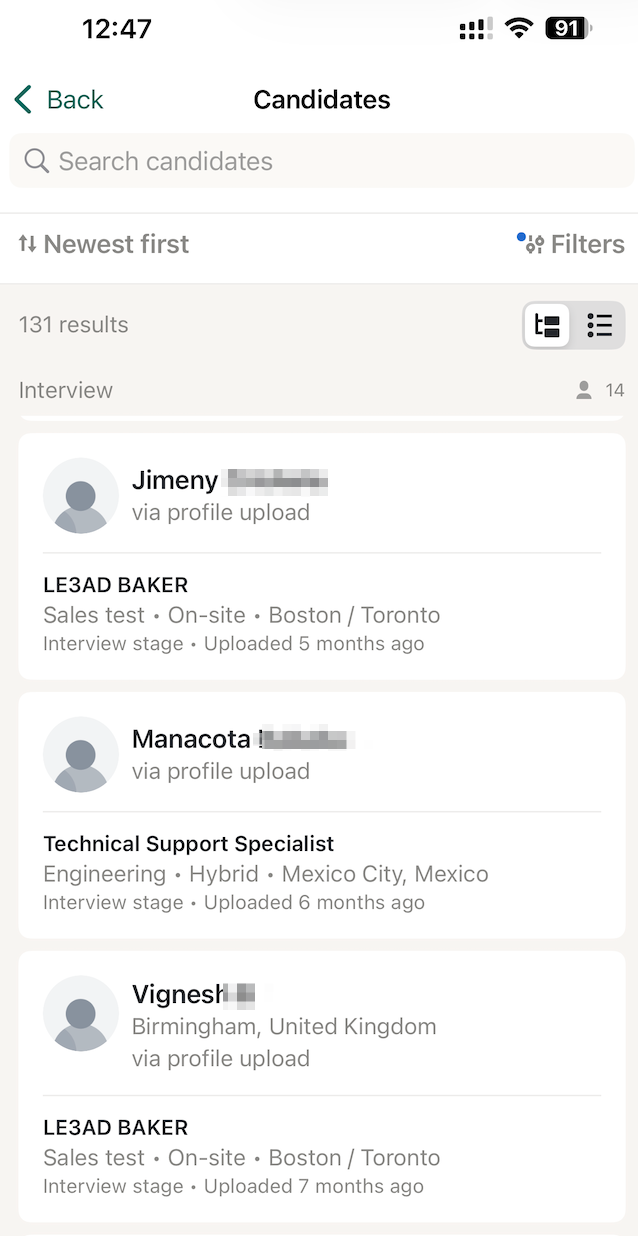This screenshot has height=1236, width=638.
Task: Tap the filters slider icon
Action: coord(535,245)
